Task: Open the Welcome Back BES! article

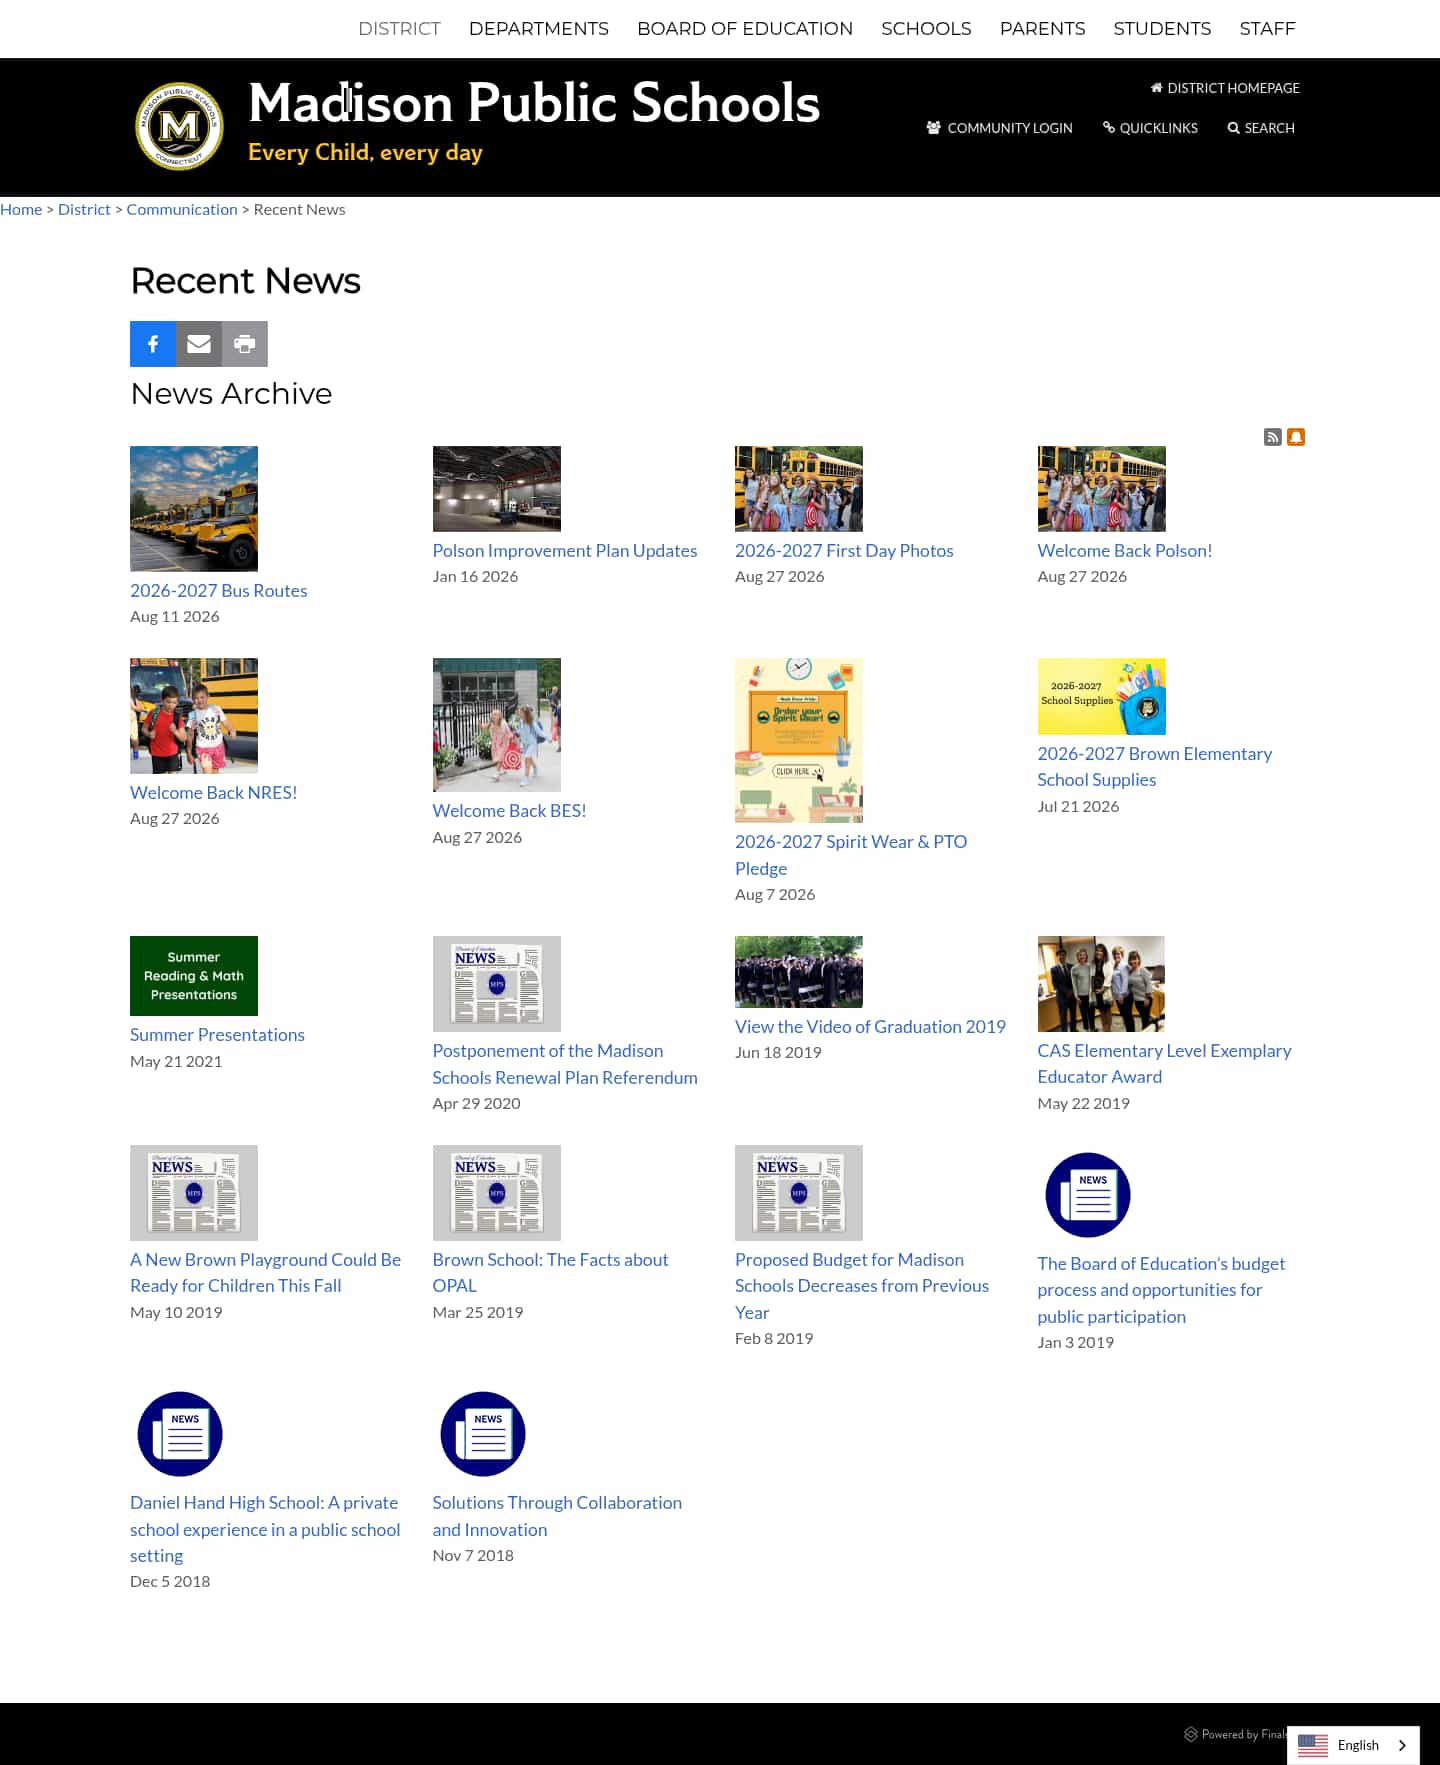Action: point(509,810)
